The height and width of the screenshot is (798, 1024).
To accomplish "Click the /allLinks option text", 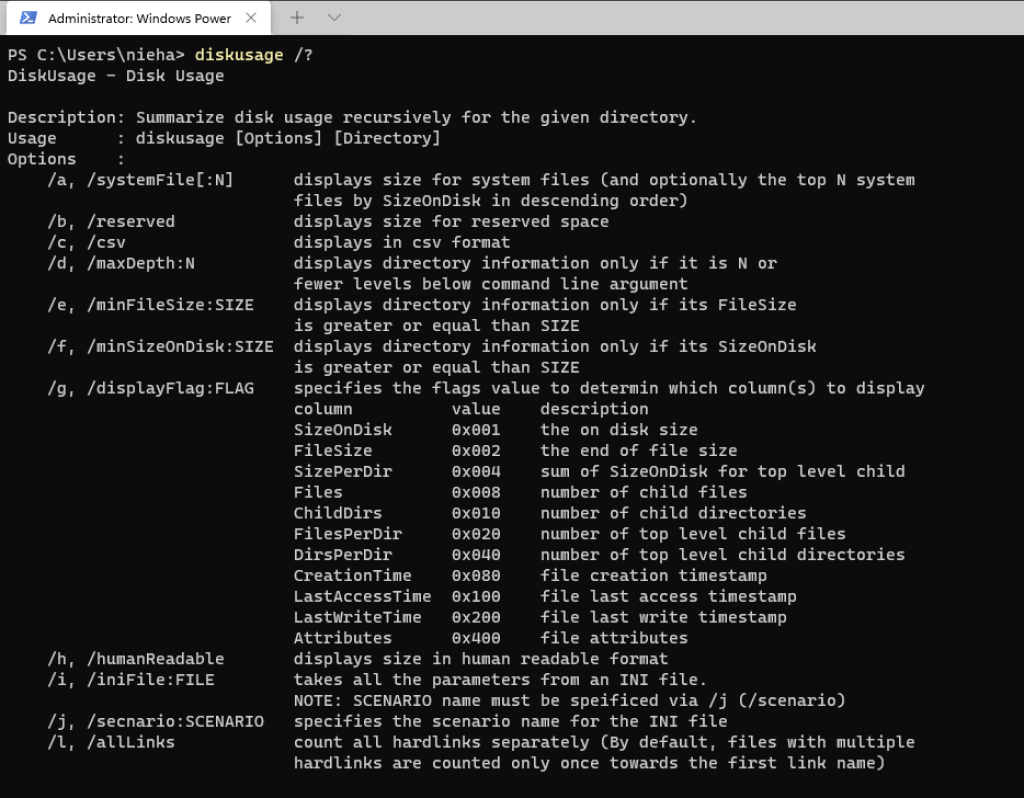I will (x=135, y=742).
